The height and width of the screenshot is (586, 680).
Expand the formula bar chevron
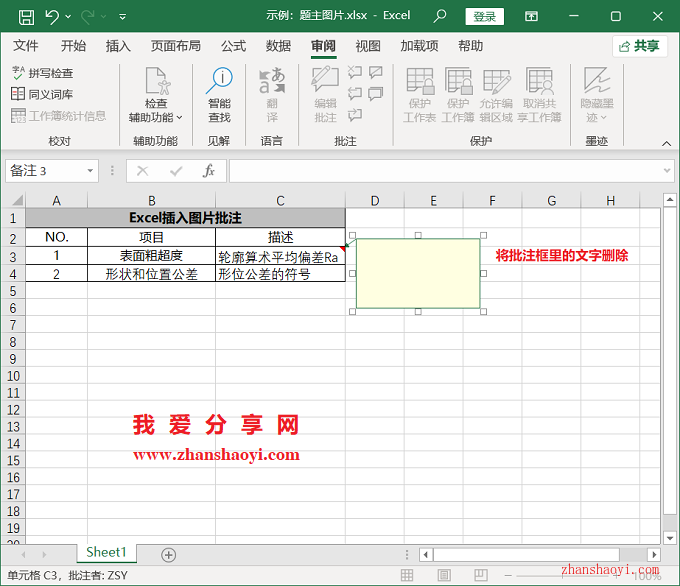pyautogui.click(x=667, y=171)
